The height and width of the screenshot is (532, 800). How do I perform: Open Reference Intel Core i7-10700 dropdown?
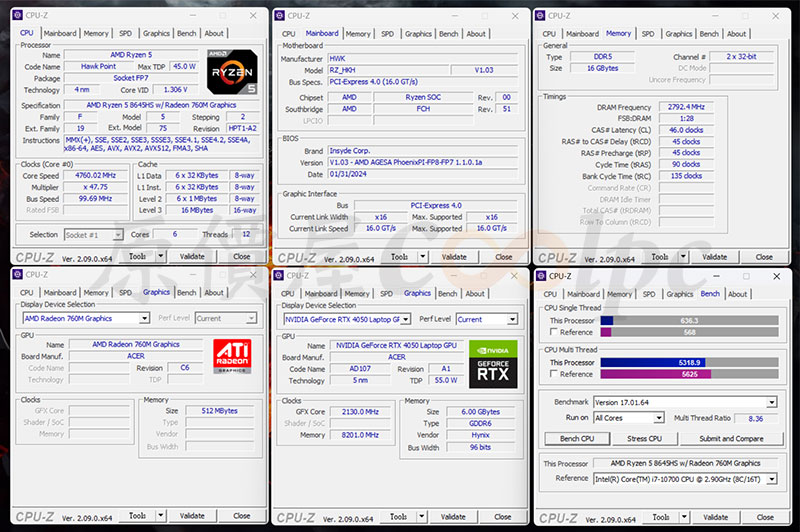(x=771, y=479)
